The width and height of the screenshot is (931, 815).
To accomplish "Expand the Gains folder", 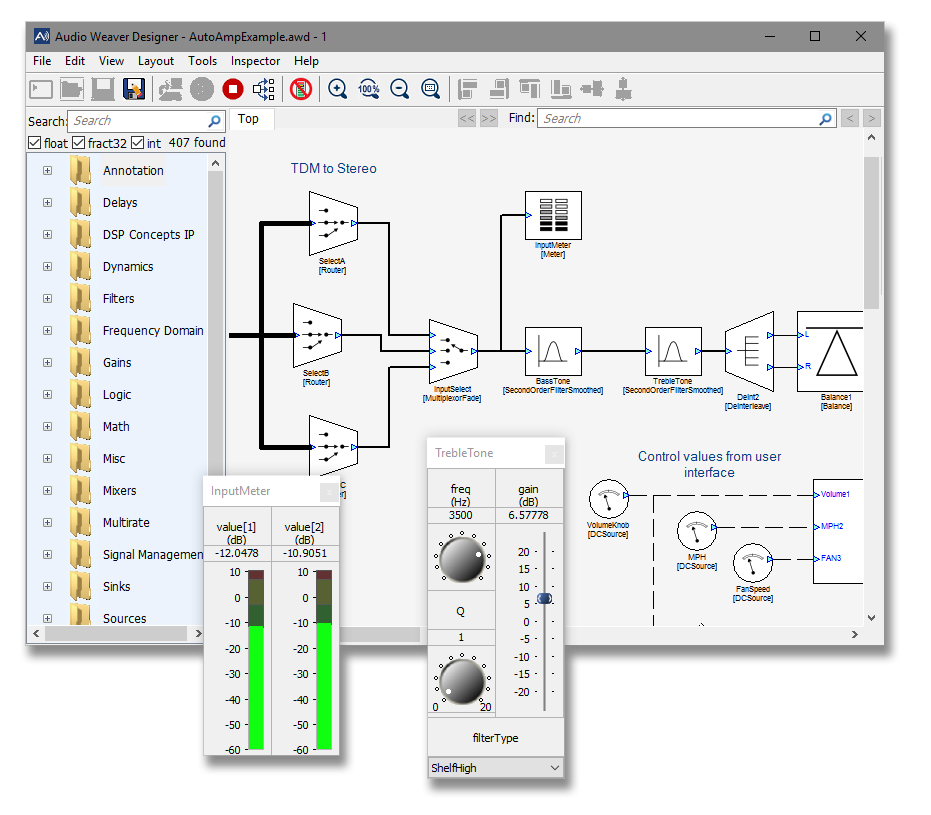I will [48, 363].
